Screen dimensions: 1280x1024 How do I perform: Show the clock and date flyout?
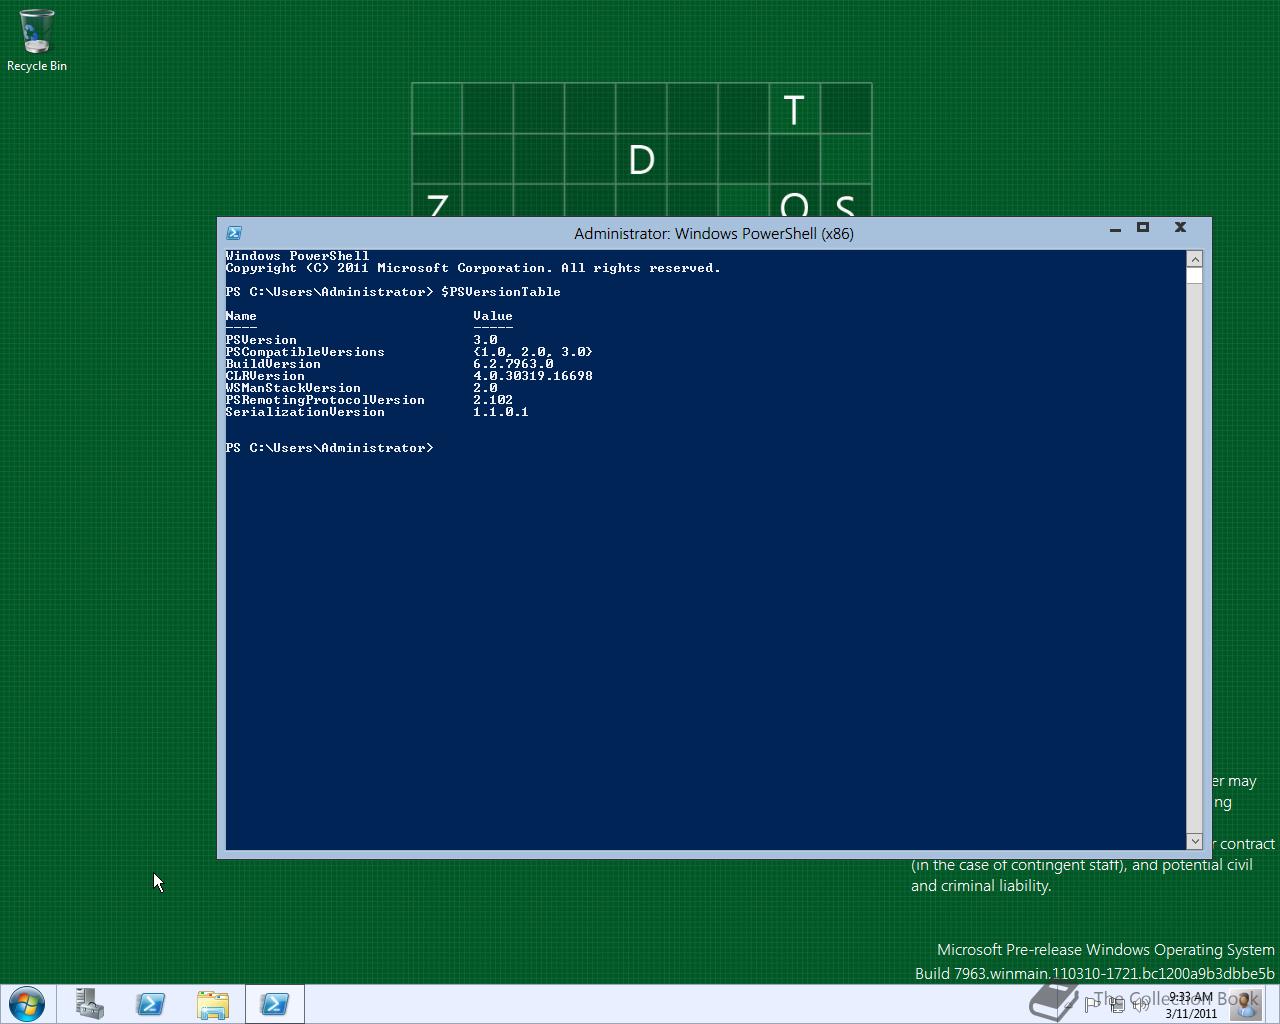coord(1190,1005)
